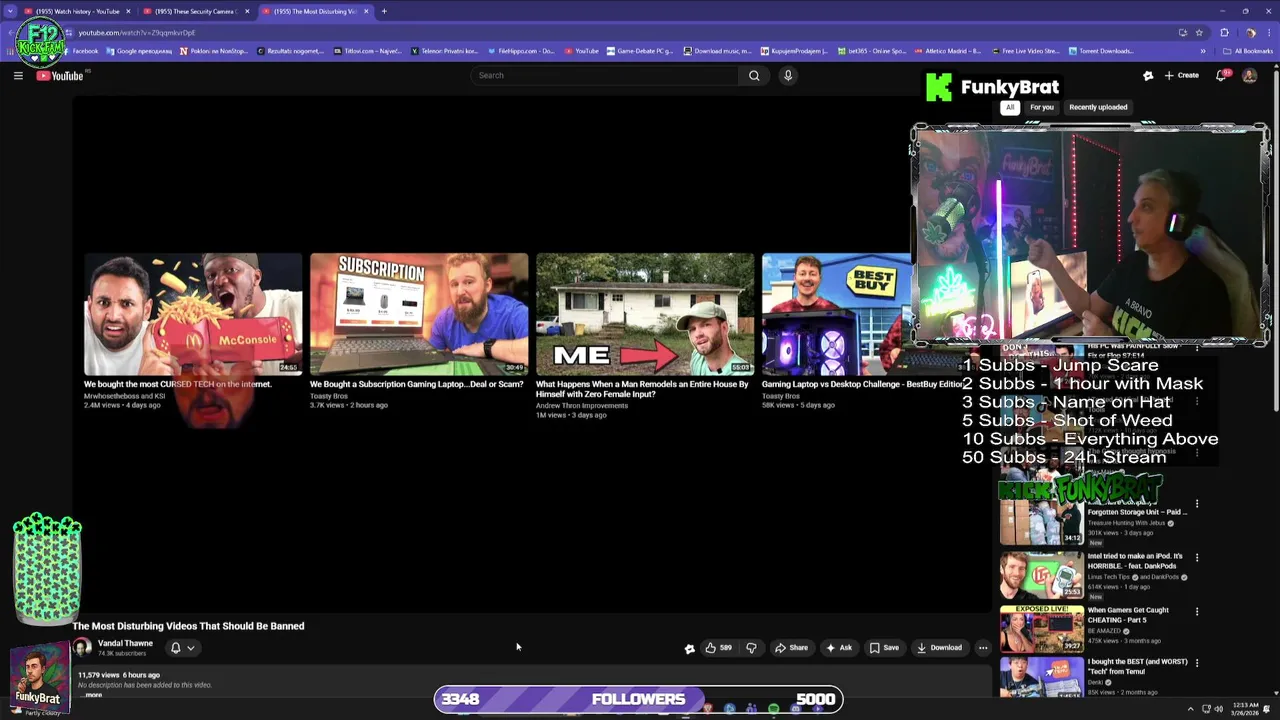
Task: Select the Recently uploaded filter chip
Action: pyautogui.click(x=1098, y=107)
